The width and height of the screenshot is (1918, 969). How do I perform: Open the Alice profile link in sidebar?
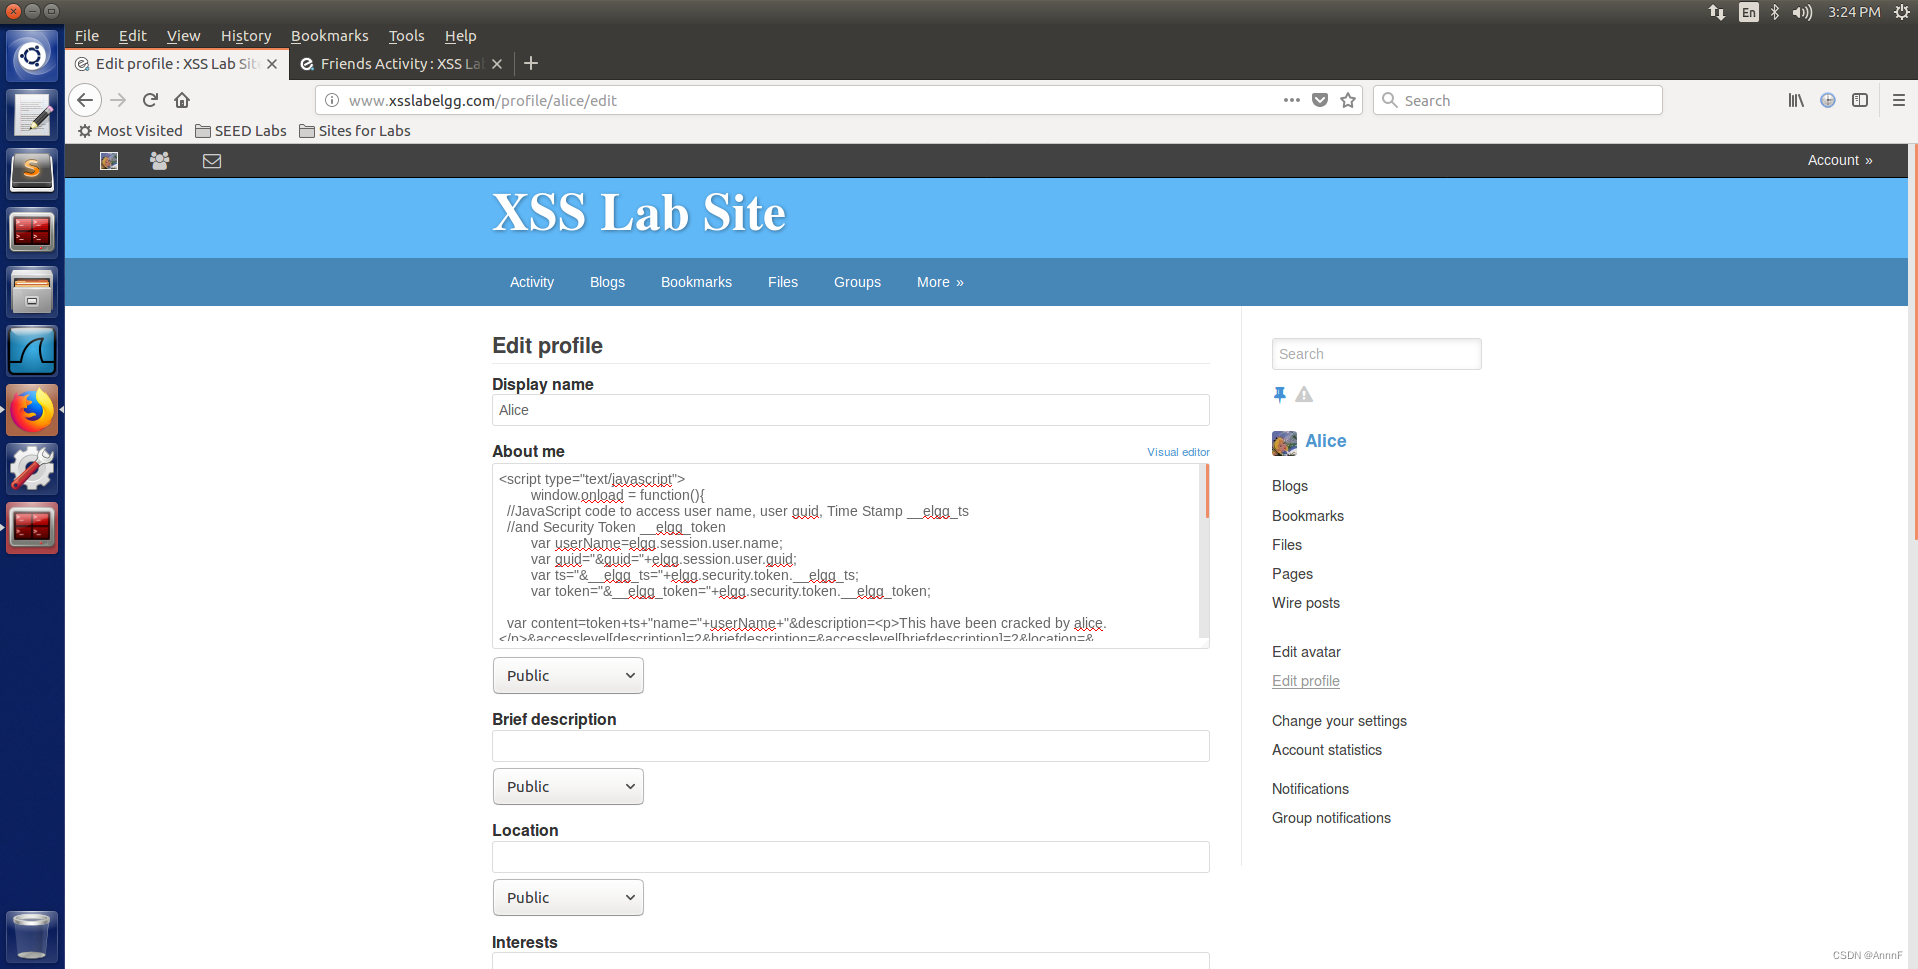[1325, 441]
